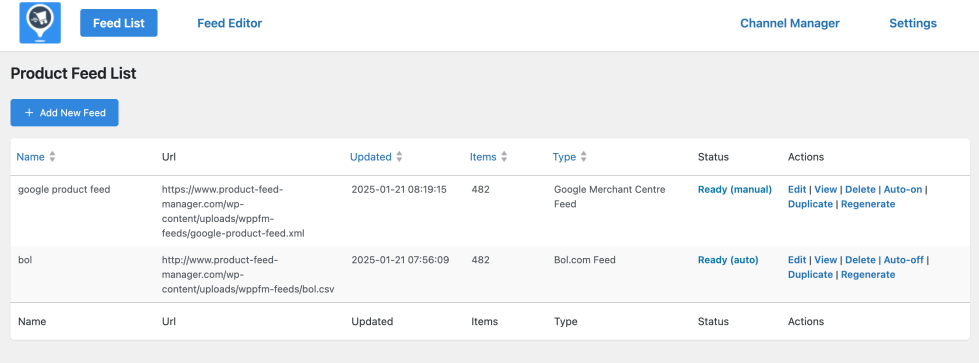Edit the google product feed

tap(797, 189)
